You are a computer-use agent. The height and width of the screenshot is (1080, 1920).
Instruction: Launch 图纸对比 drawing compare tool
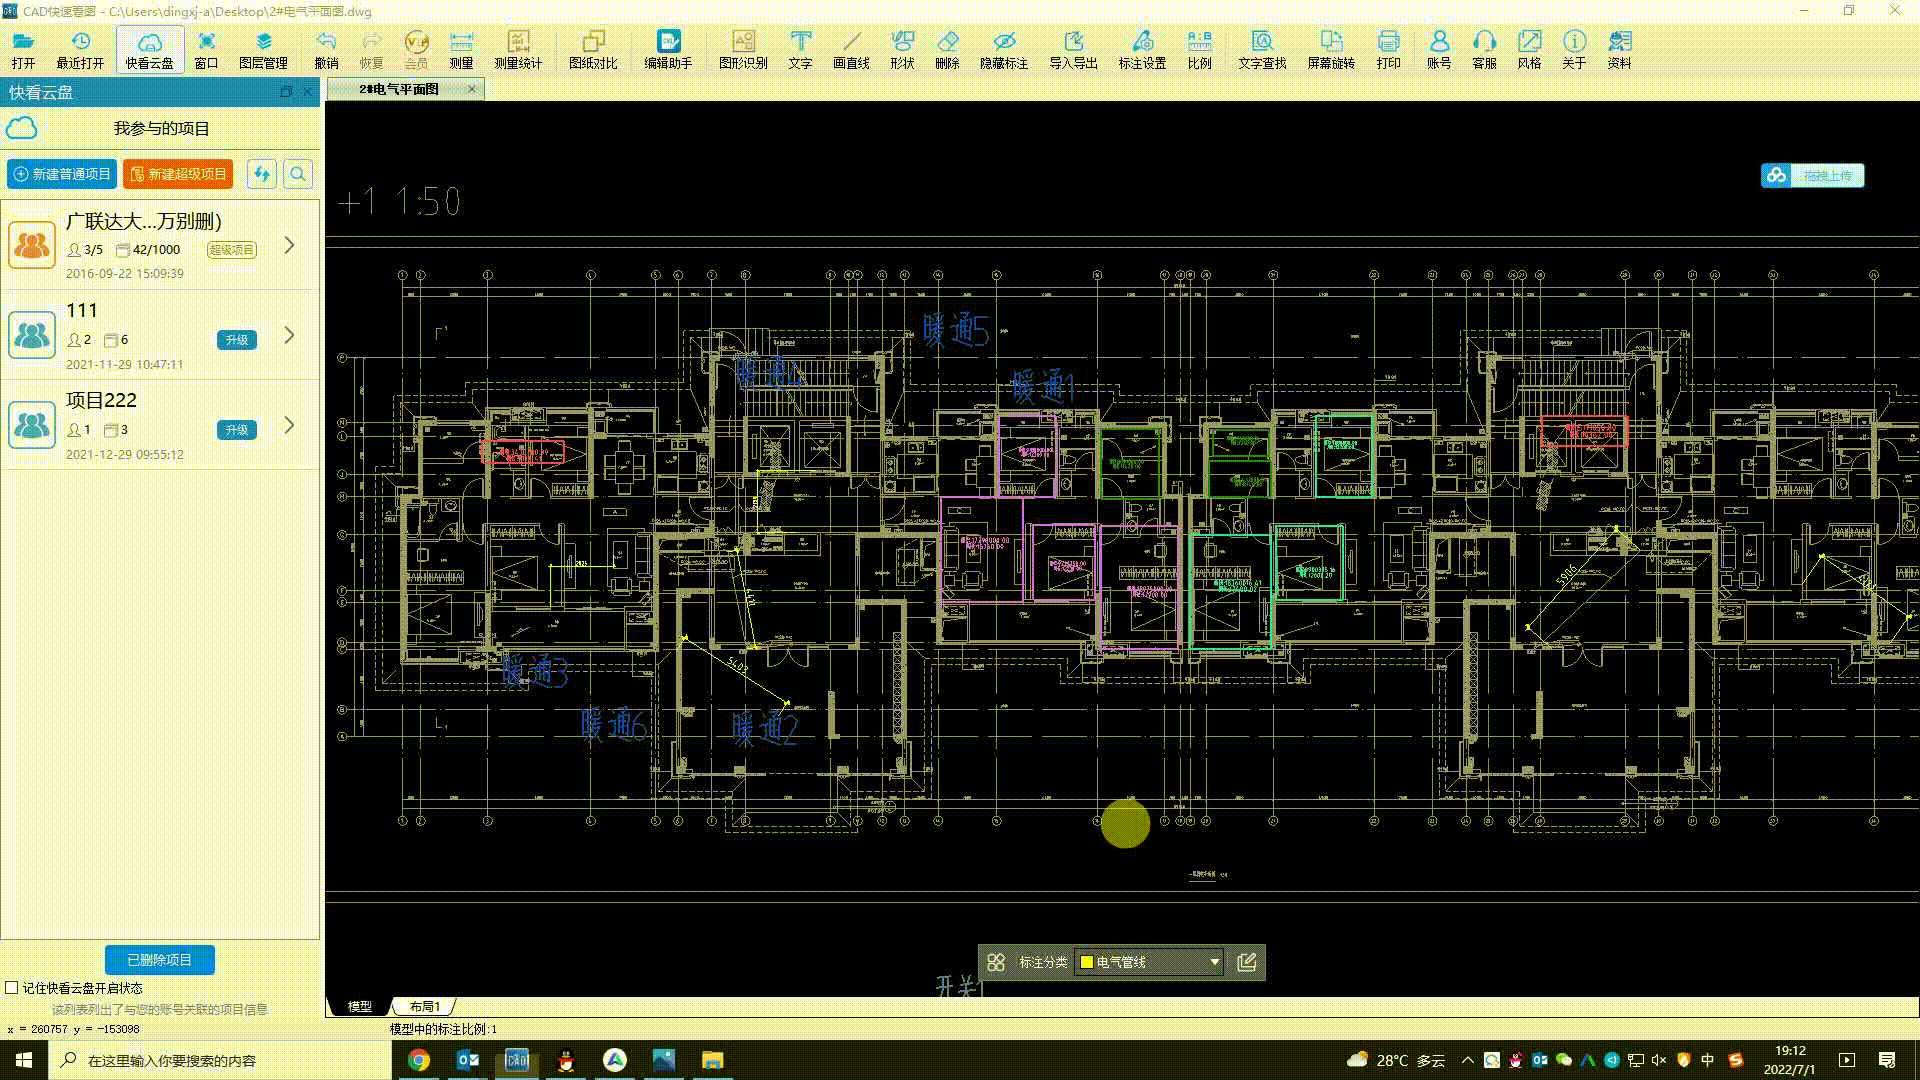(593, 49)
